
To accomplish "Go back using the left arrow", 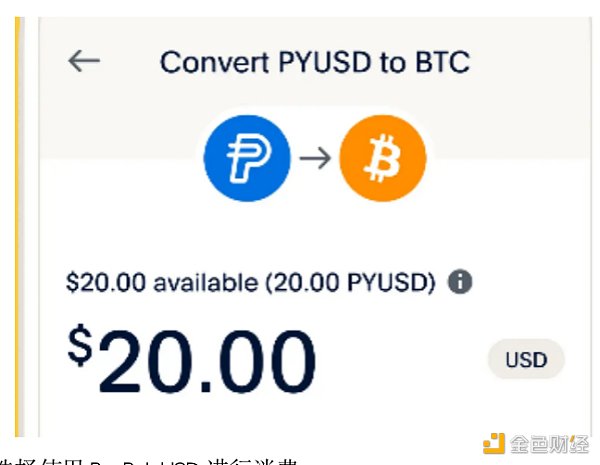I will coord(84,61).
